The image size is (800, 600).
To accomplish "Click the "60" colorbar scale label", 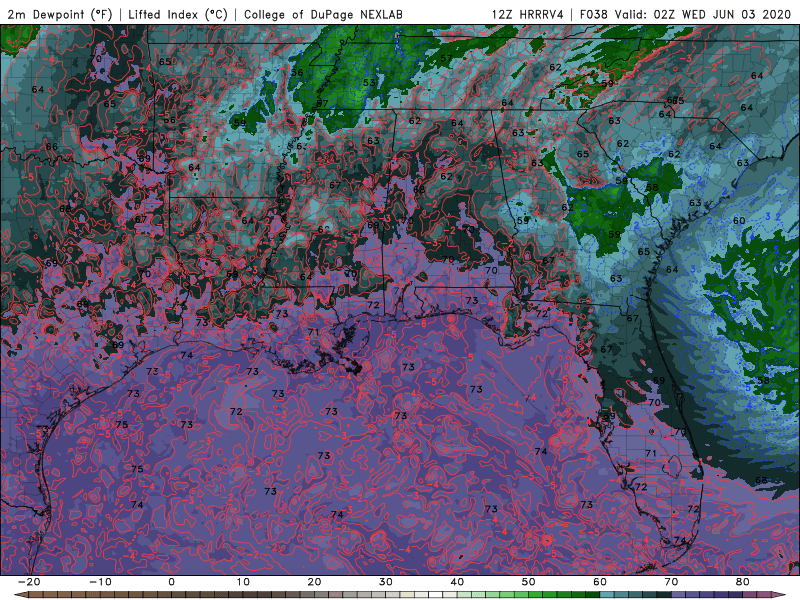I will click(x=600, y=582).
